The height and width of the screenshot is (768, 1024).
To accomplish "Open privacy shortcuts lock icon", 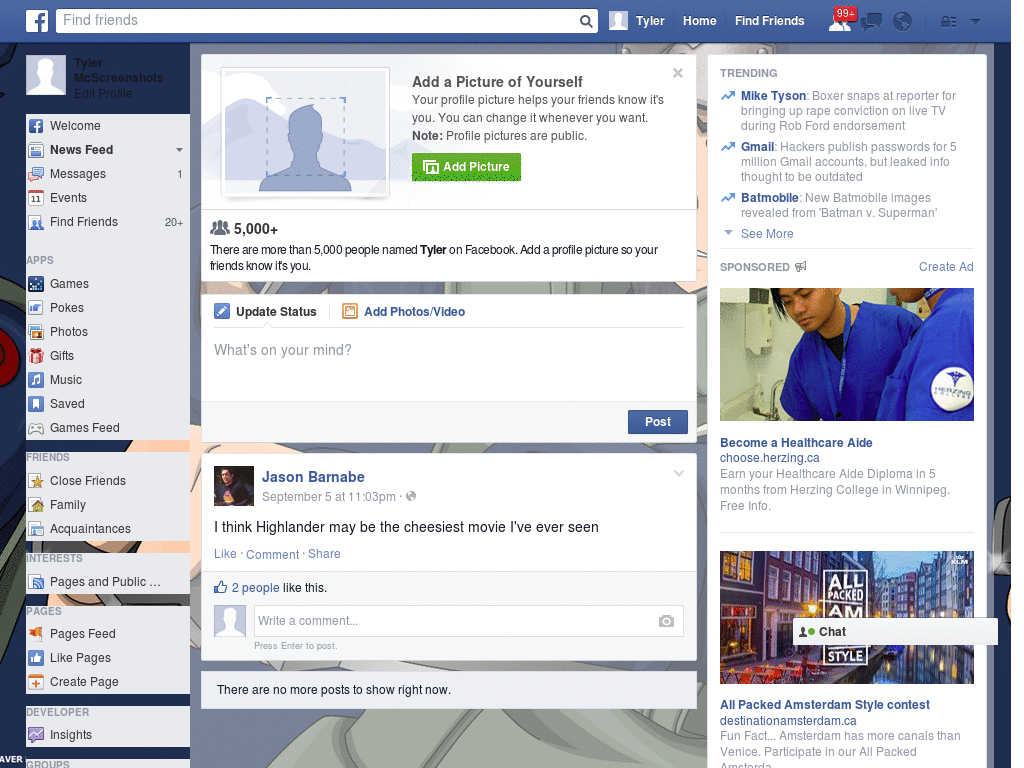I will 948,22.
